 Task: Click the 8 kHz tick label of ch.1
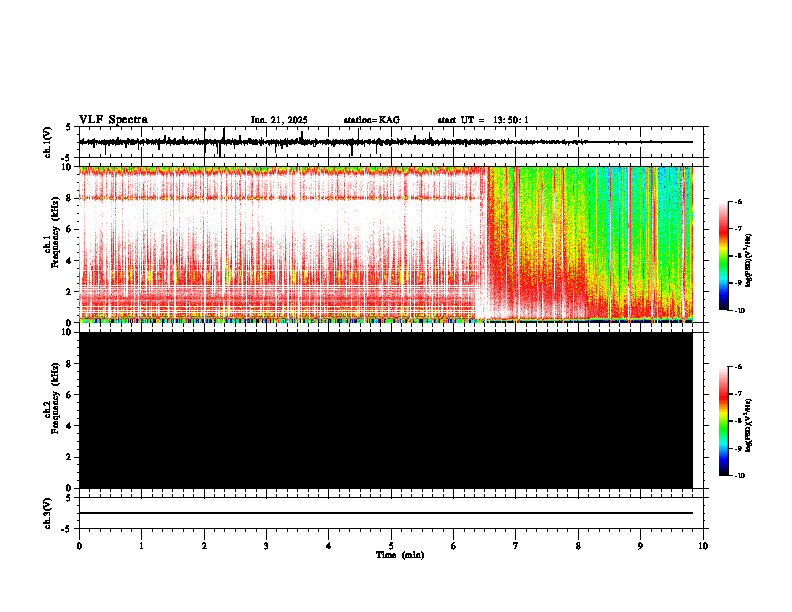(70, 198)
